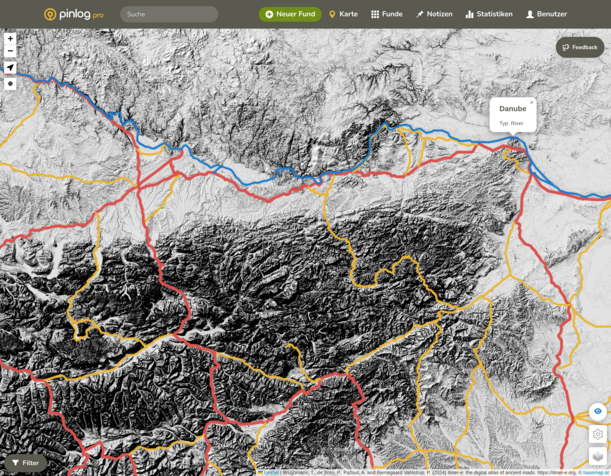Open the Benutzer user menu
The width and height of the screenshot is (611, 476).
pos(546,14)
